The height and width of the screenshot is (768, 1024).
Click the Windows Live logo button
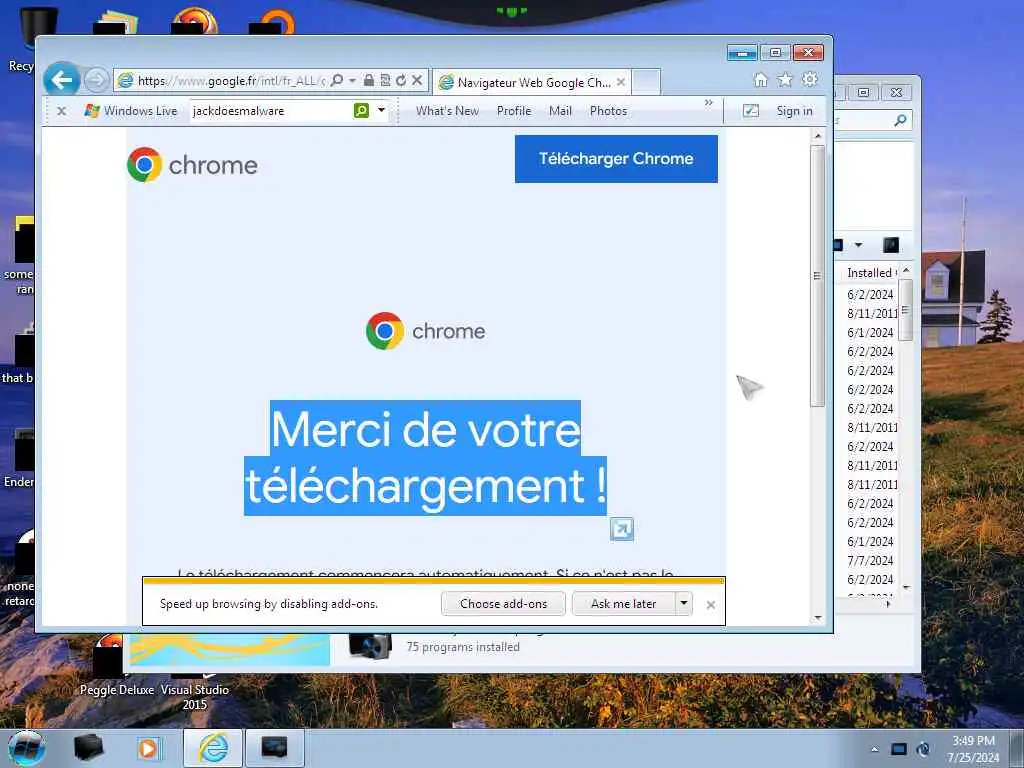[131, 111]
